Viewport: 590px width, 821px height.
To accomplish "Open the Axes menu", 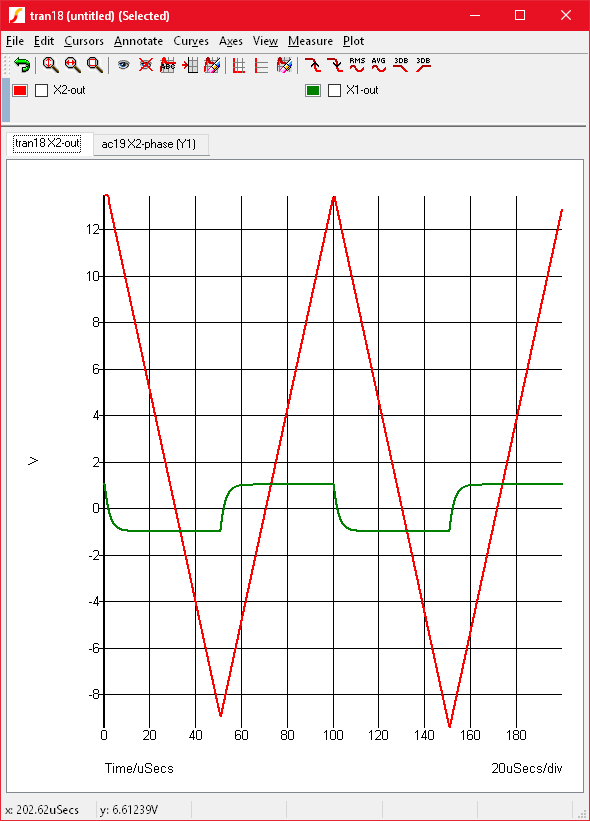I will tap(231, 41).
